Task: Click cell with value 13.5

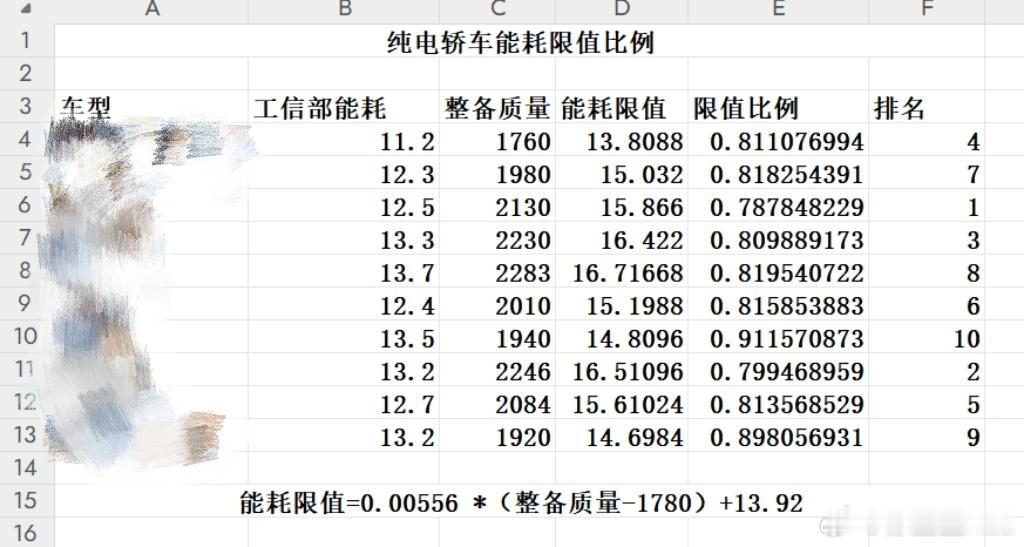Action: [x=344, y=338]
